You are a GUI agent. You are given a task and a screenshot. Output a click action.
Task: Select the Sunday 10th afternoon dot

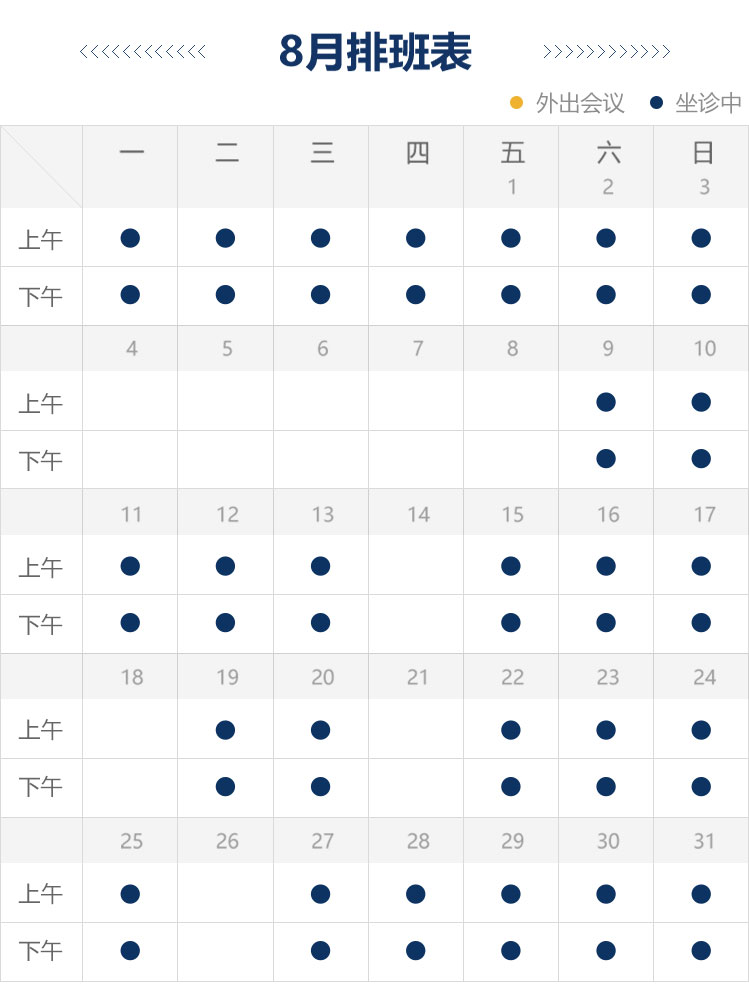[701, 459]
